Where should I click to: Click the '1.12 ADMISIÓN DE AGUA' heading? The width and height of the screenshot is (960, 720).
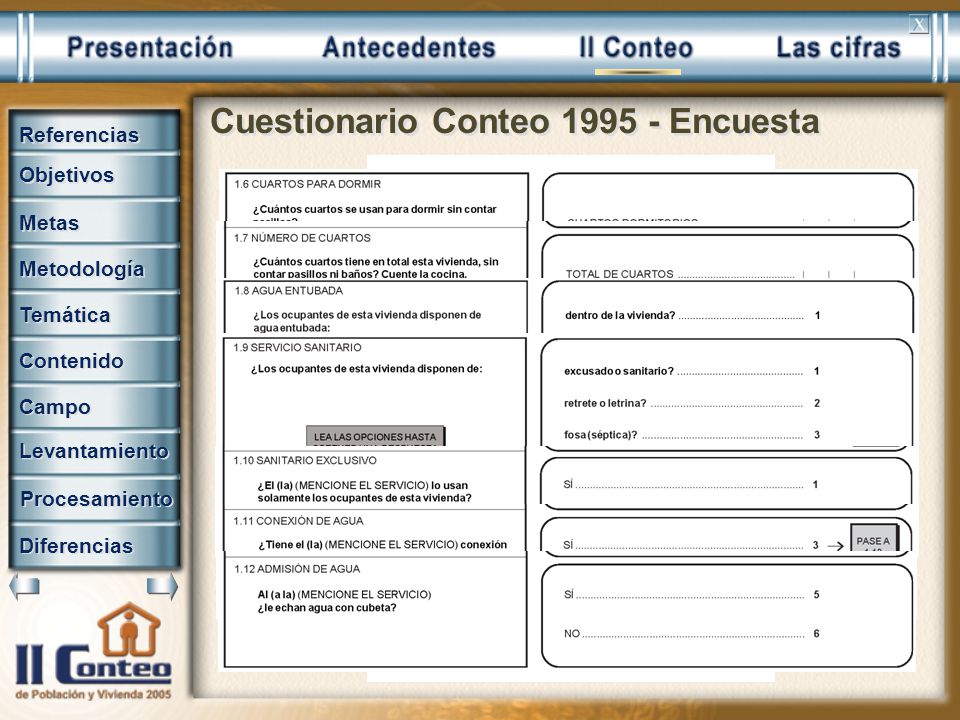[297, 569]
